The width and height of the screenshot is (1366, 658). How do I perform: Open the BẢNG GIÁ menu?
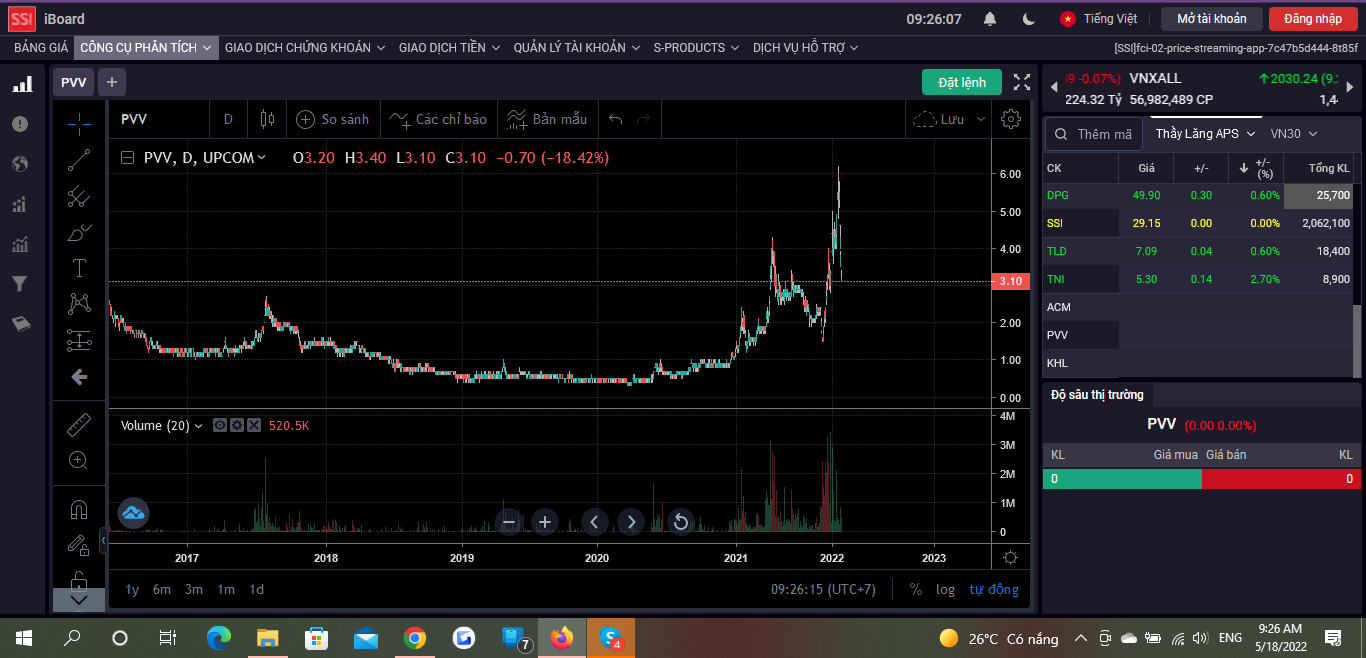click(x=41, y=47)
